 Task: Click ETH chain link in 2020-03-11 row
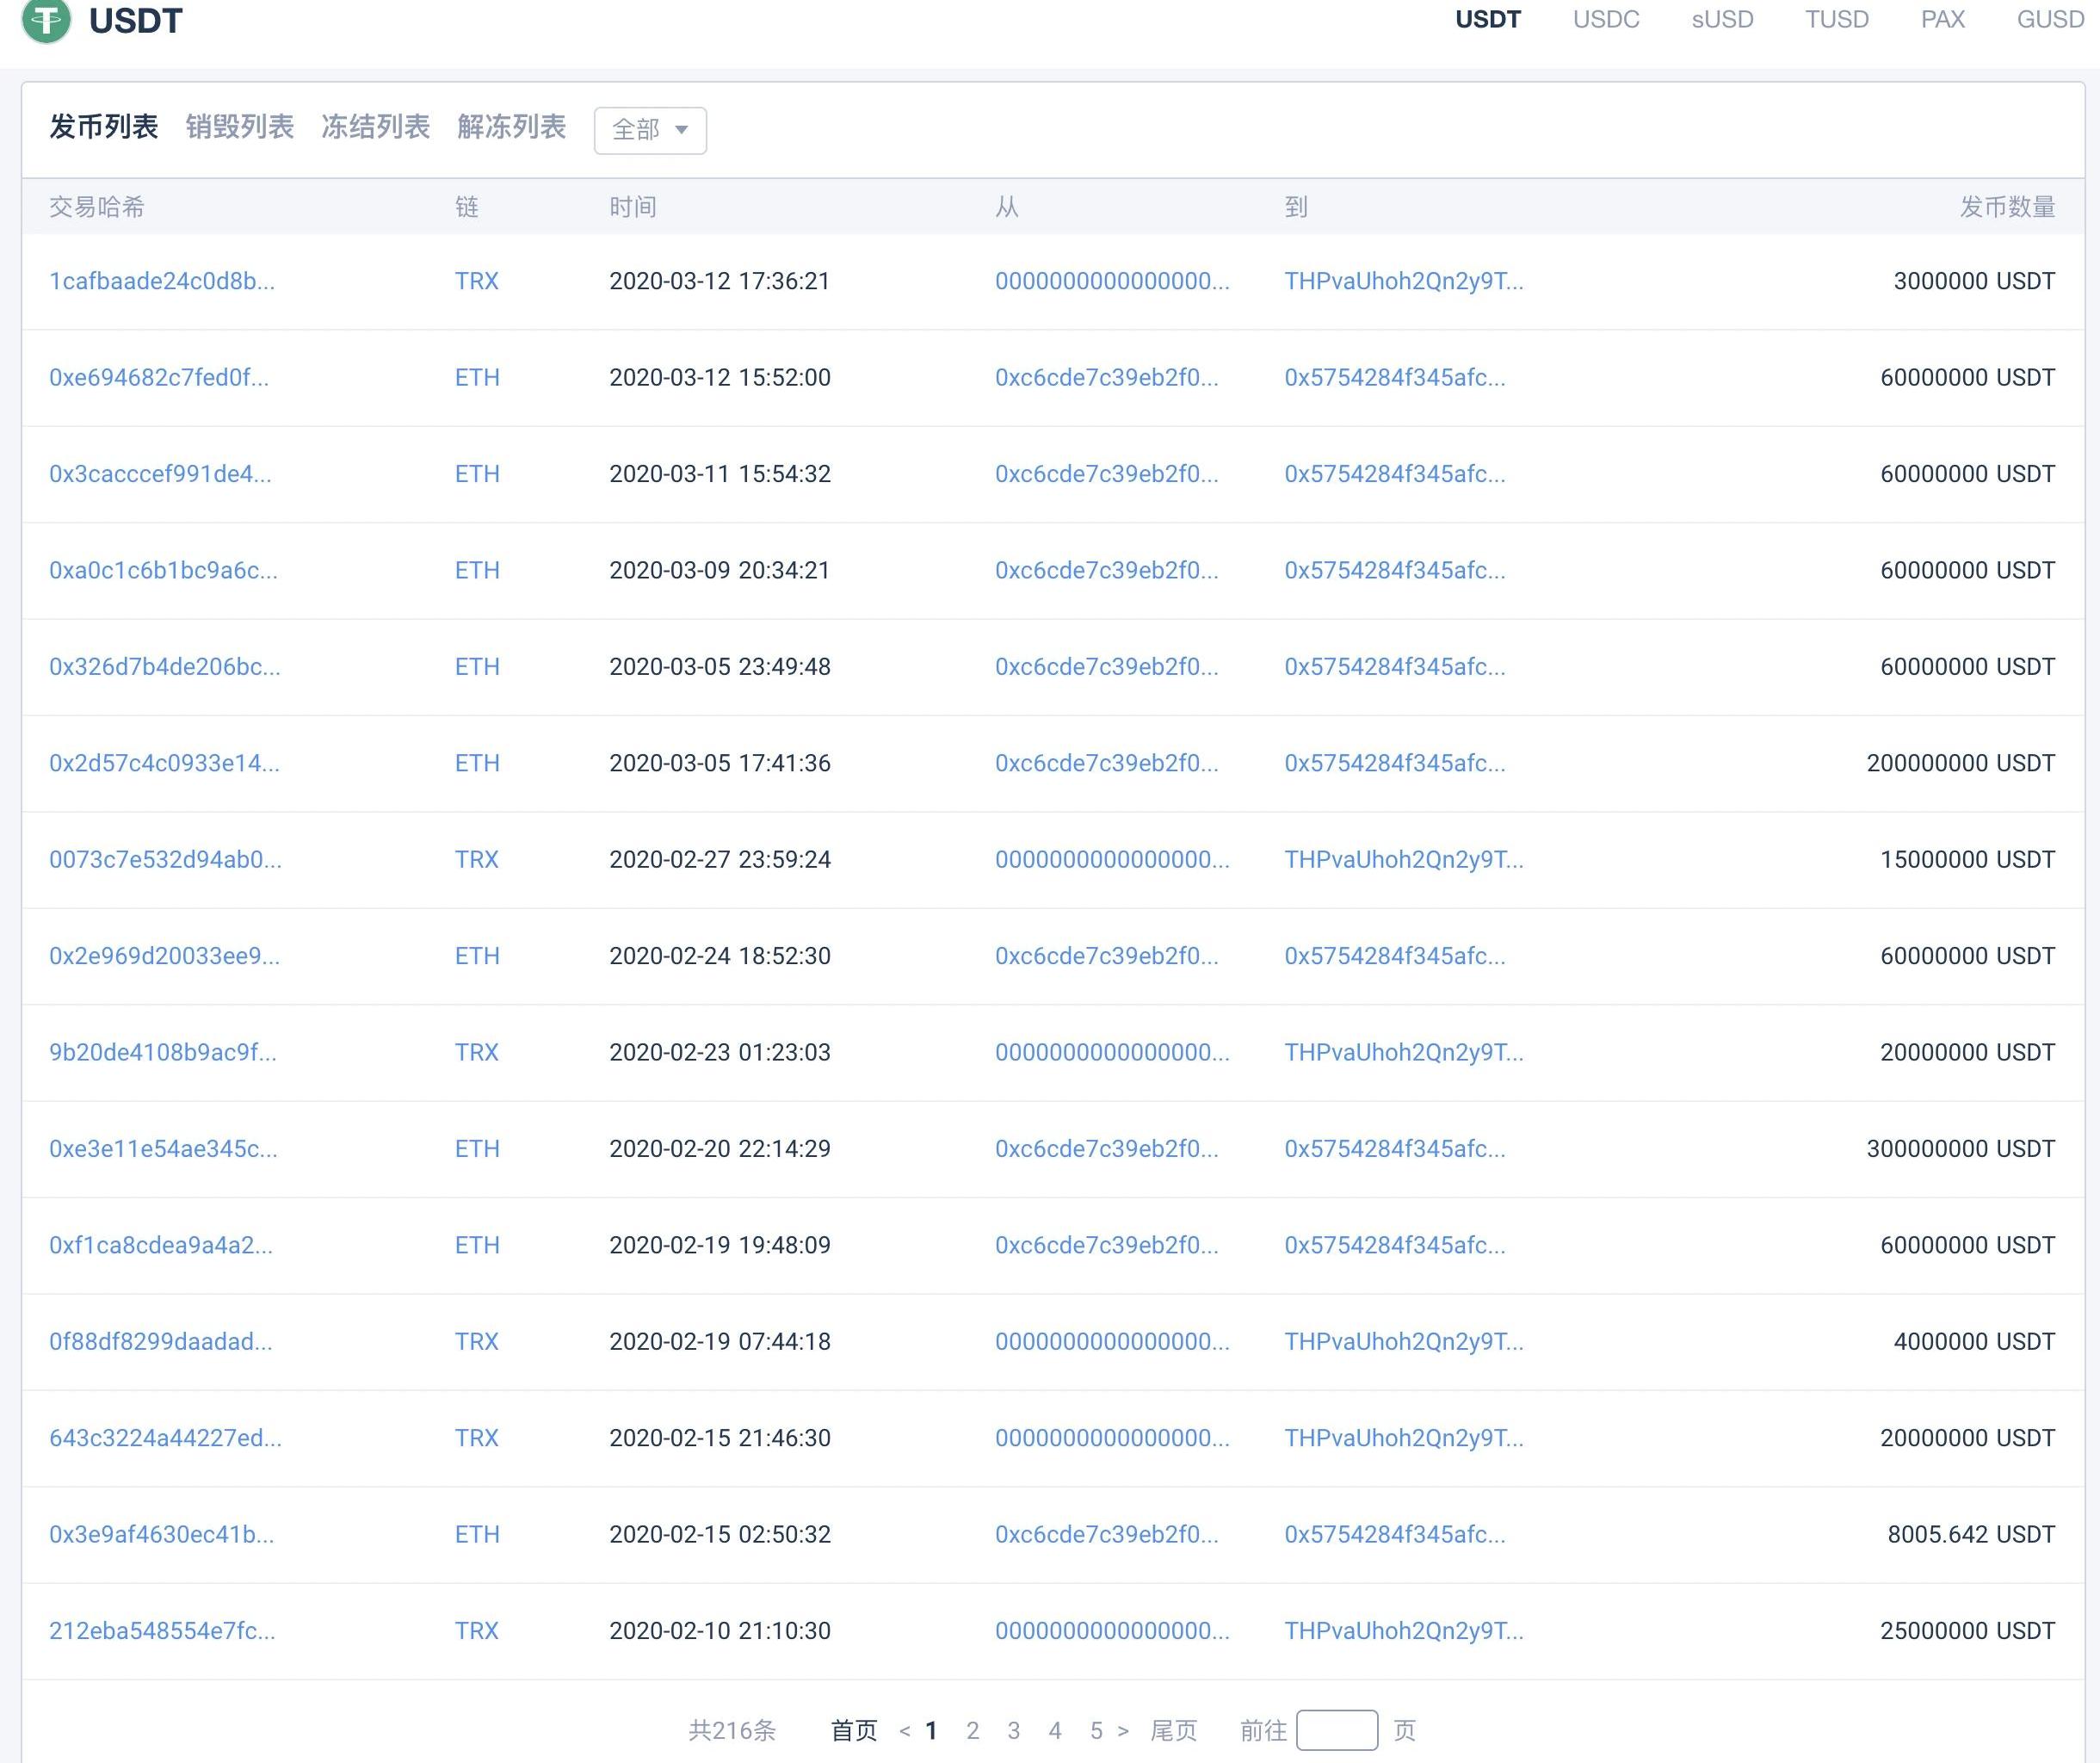tap(477, 474)
